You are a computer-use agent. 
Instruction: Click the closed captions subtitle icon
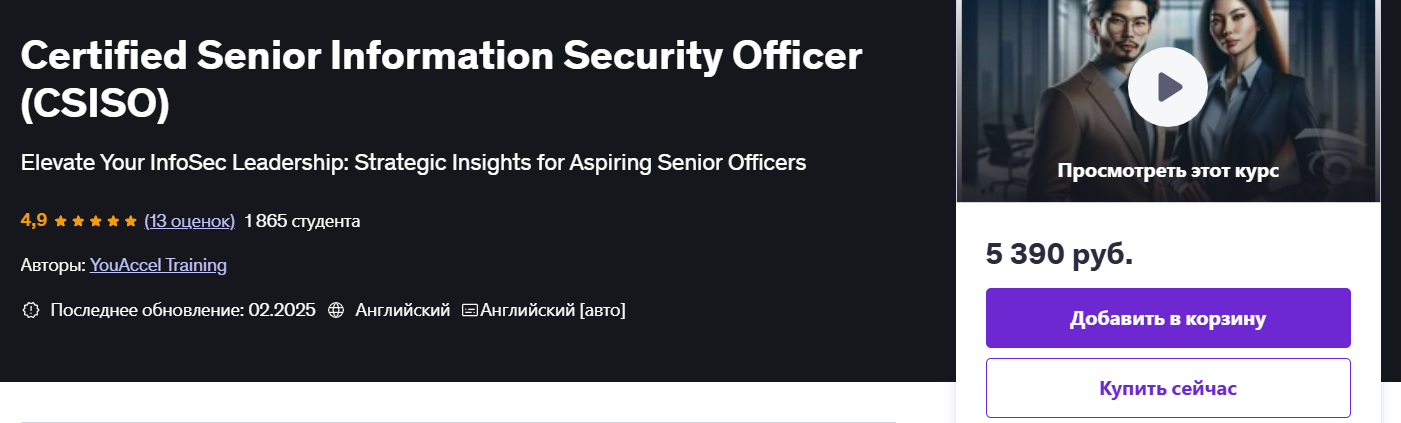coord(470,310)
